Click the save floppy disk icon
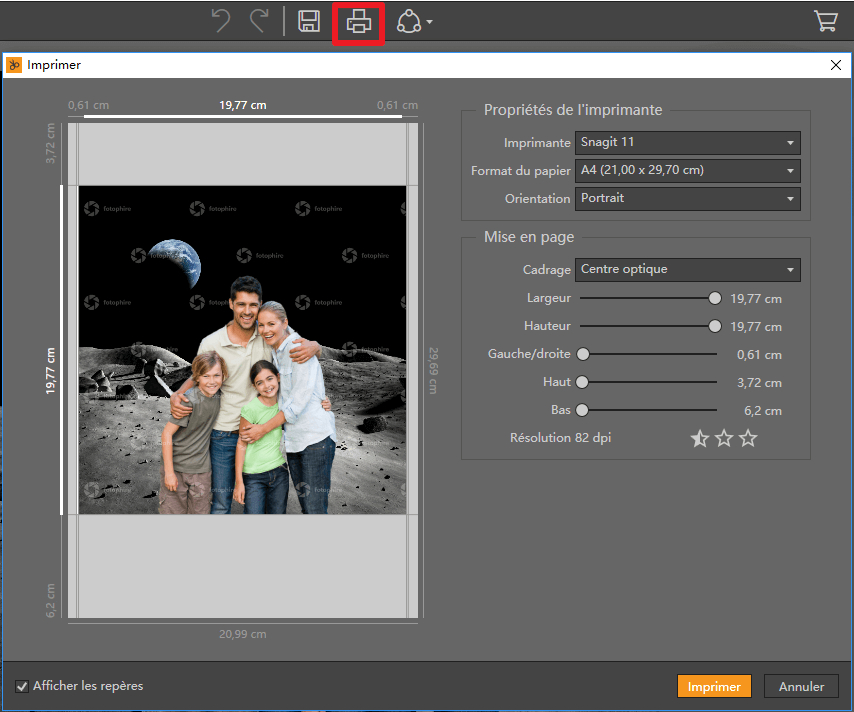 [x=309, y=22]
